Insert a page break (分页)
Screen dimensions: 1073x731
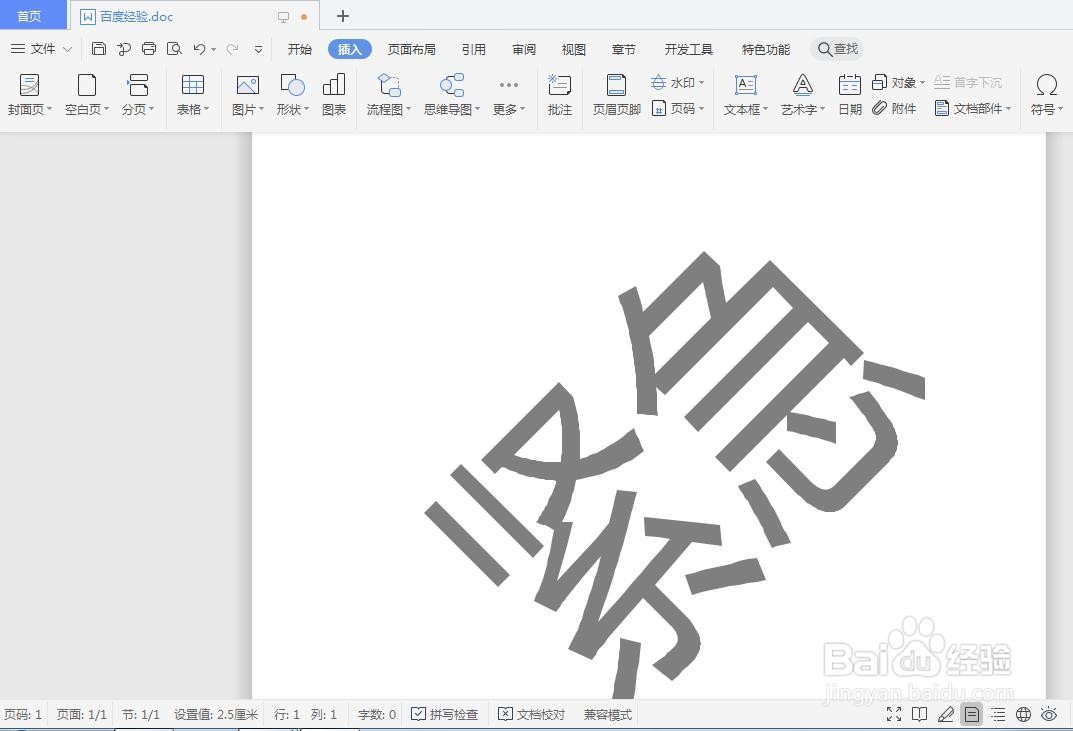click(x=138, y=94)
